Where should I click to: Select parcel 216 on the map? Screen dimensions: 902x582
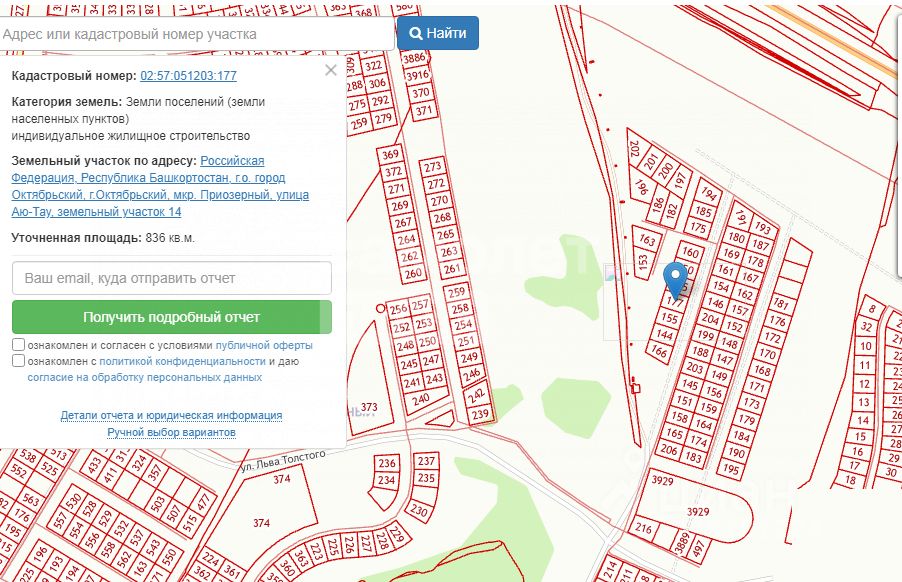tap(644, 528)
